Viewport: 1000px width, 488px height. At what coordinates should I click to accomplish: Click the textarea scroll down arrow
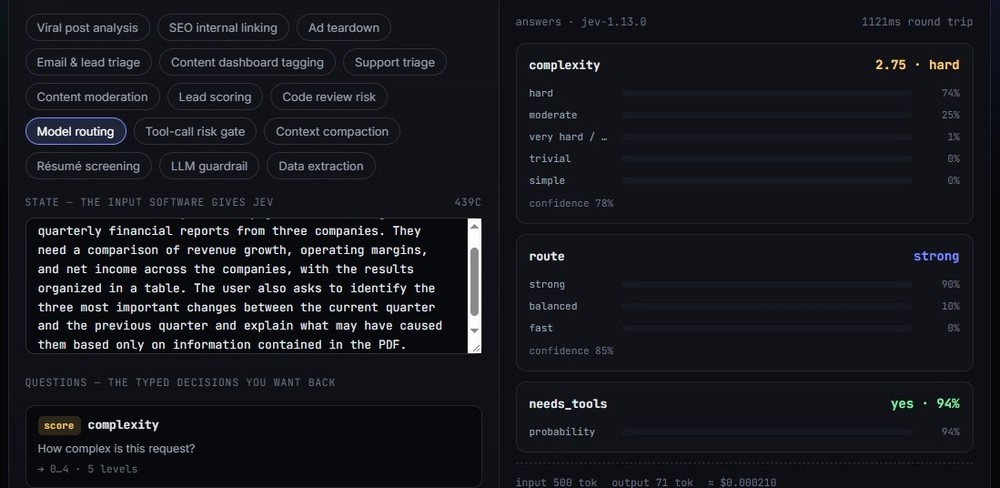(x=474, y=330)
